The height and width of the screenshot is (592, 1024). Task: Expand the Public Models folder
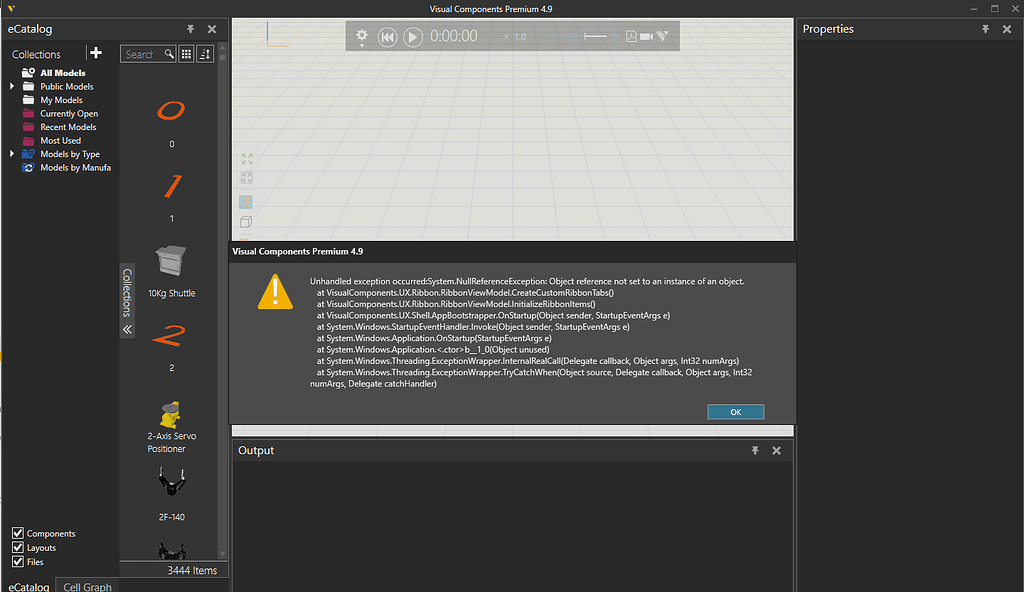tap(12, 86)
